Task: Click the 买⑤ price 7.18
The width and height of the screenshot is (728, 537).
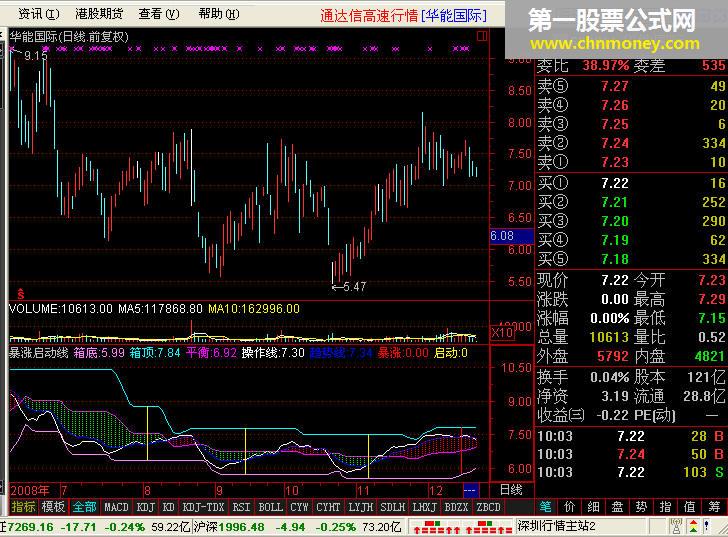Action: point(614,259)
